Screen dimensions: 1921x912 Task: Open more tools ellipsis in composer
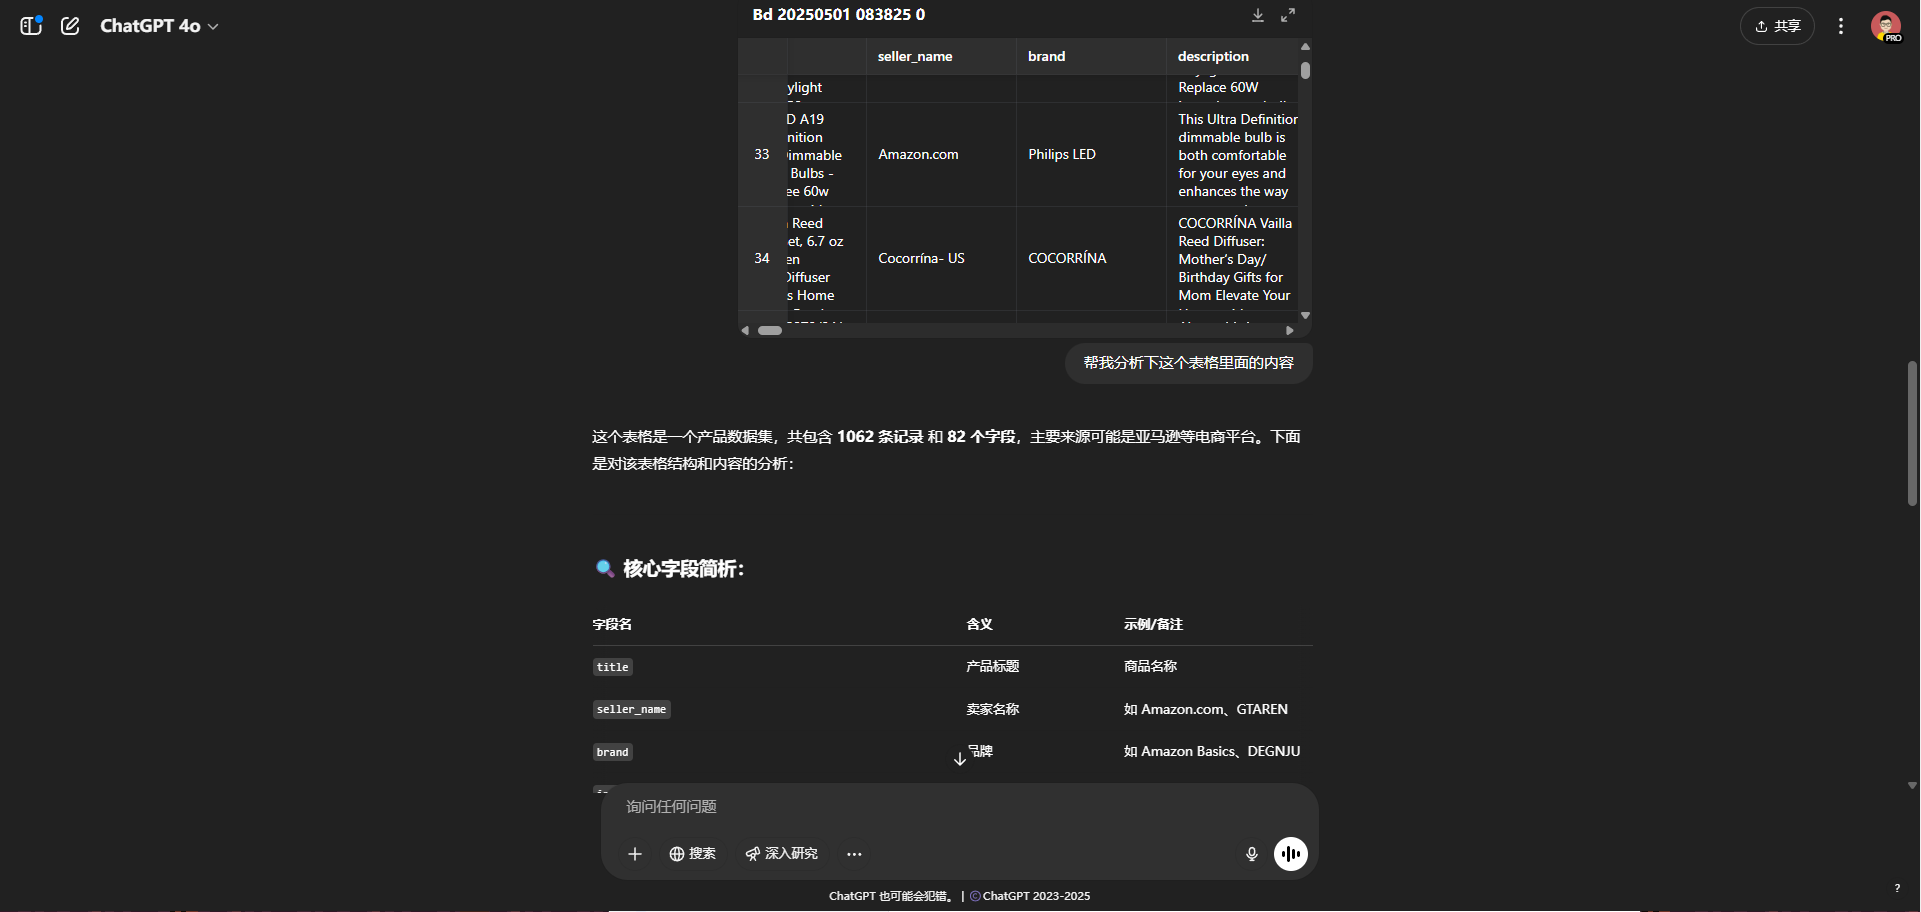pos(854,854)
